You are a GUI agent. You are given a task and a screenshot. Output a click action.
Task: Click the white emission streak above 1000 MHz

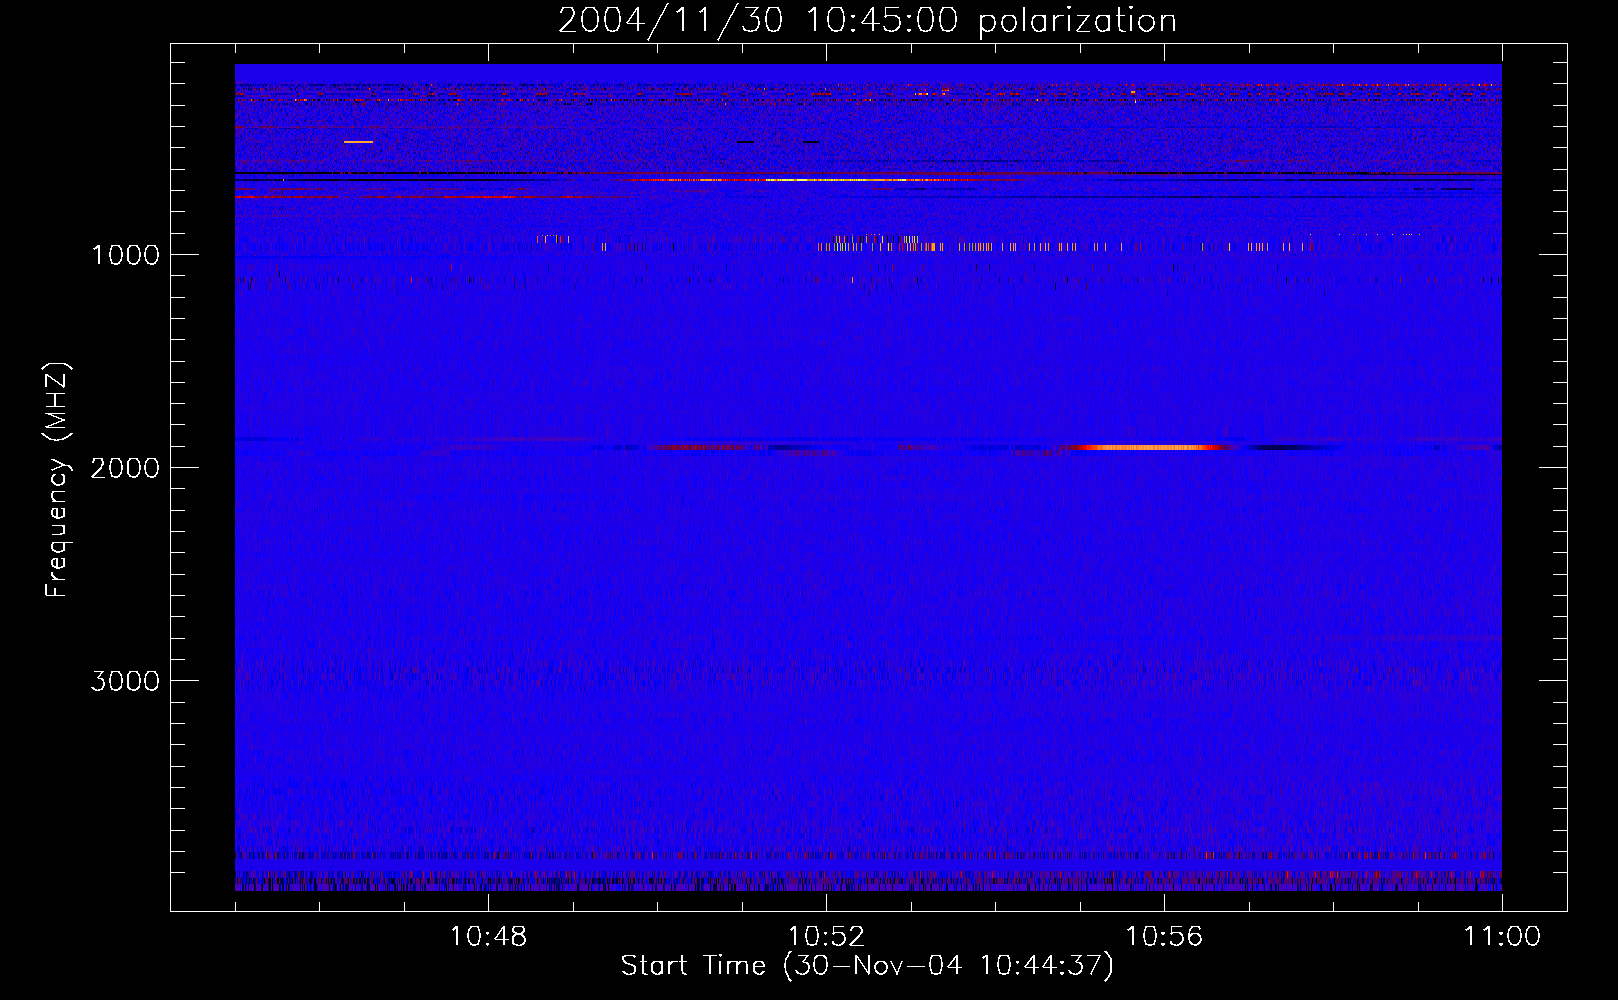tap(835, 180)
